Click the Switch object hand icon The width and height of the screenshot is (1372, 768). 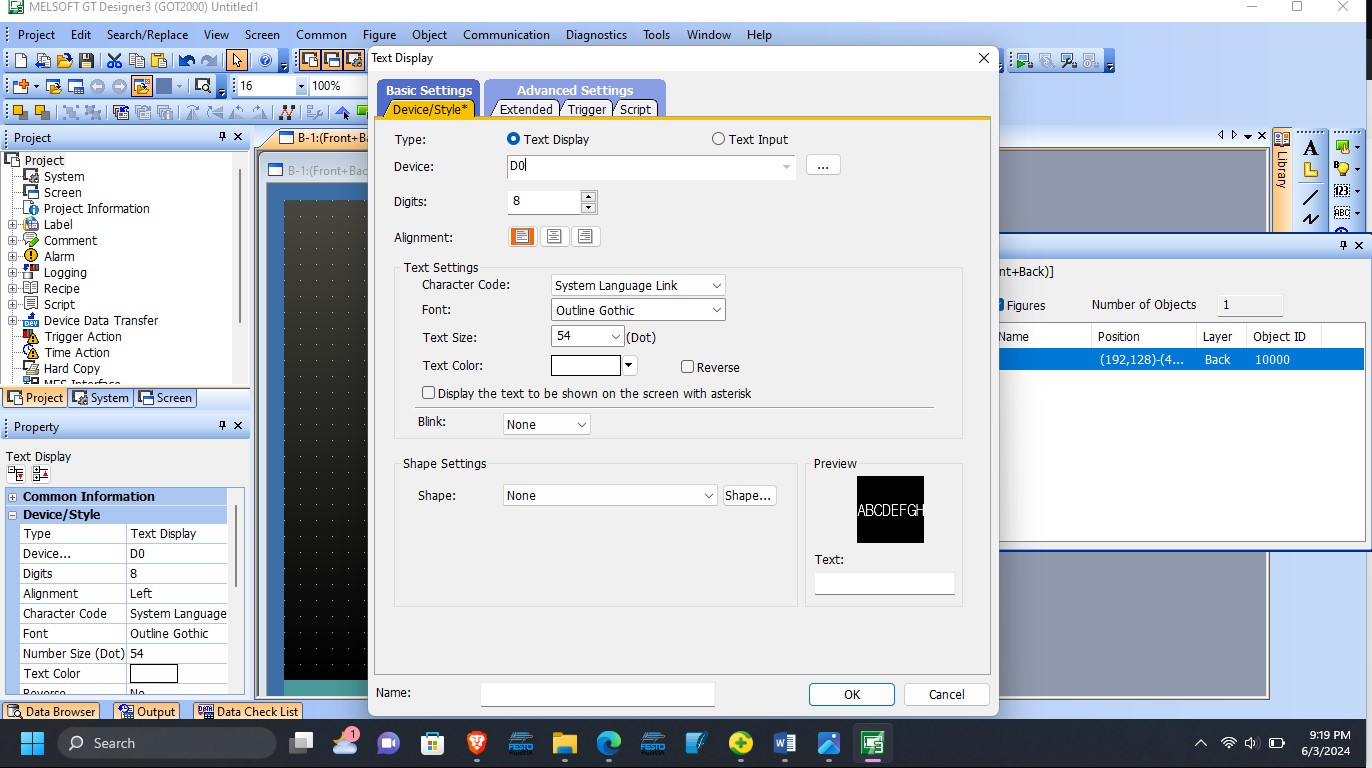click(x=1342, y=147)
